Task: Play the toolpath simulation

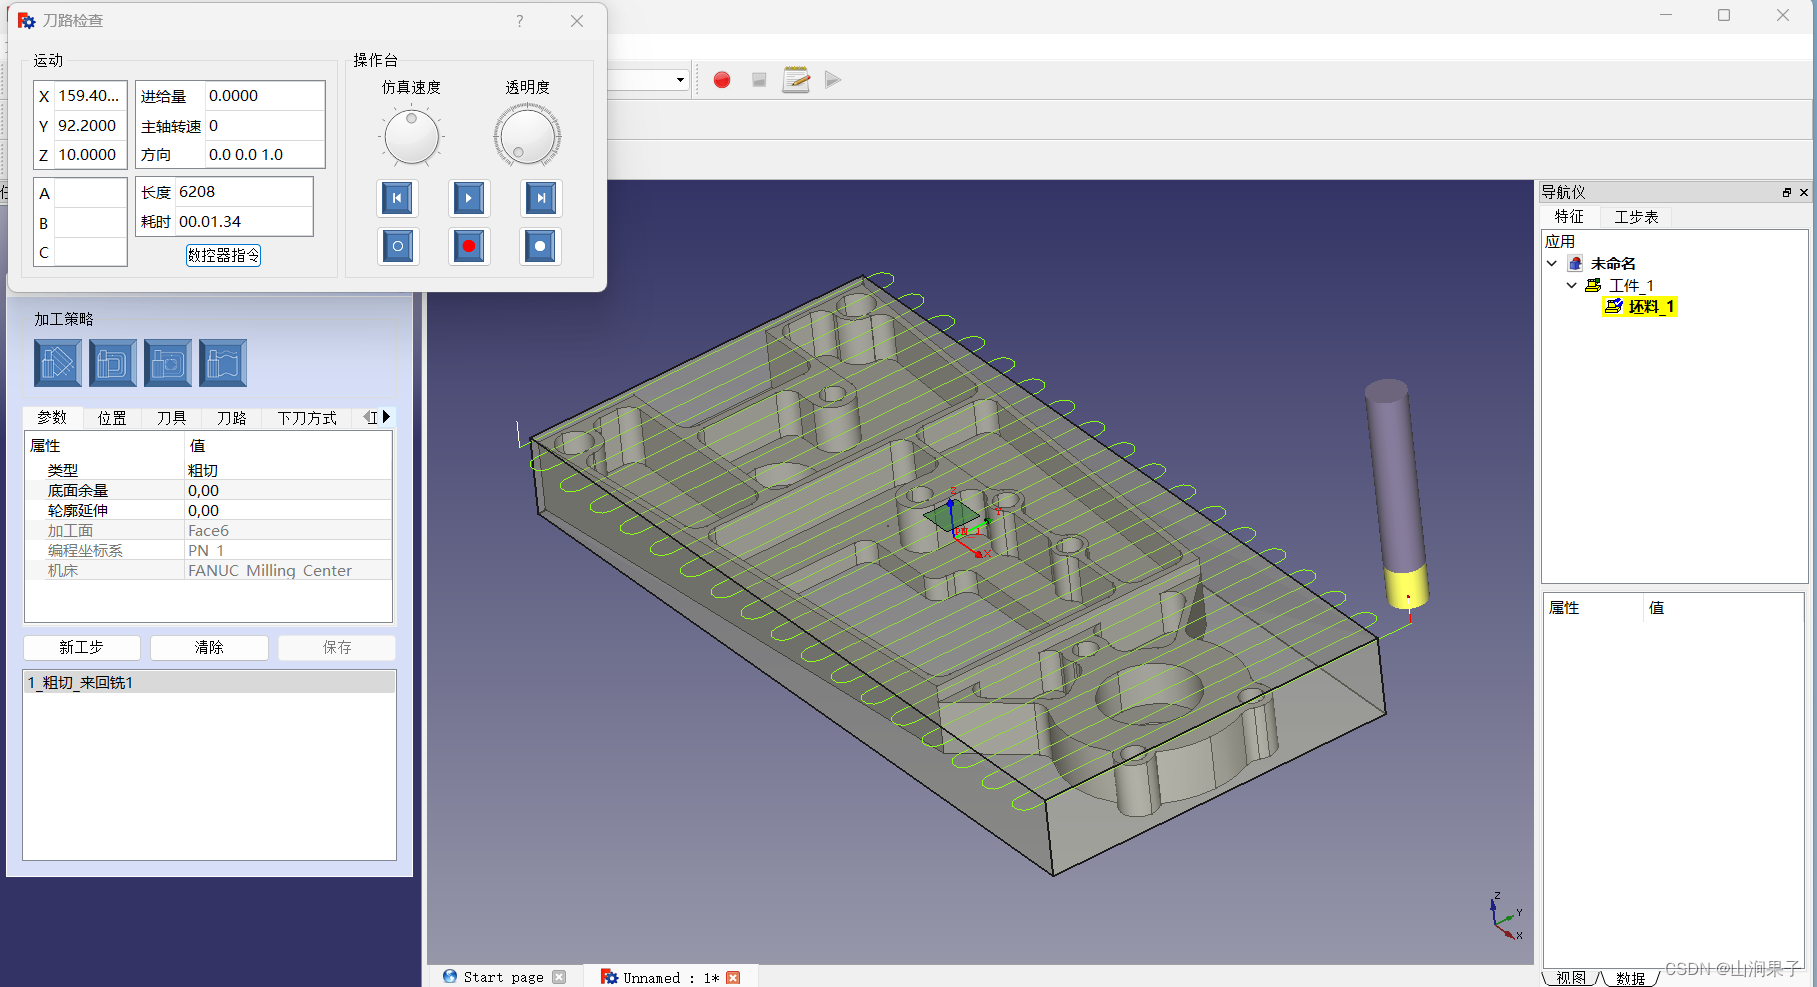Action: click(x=468, y=198)
